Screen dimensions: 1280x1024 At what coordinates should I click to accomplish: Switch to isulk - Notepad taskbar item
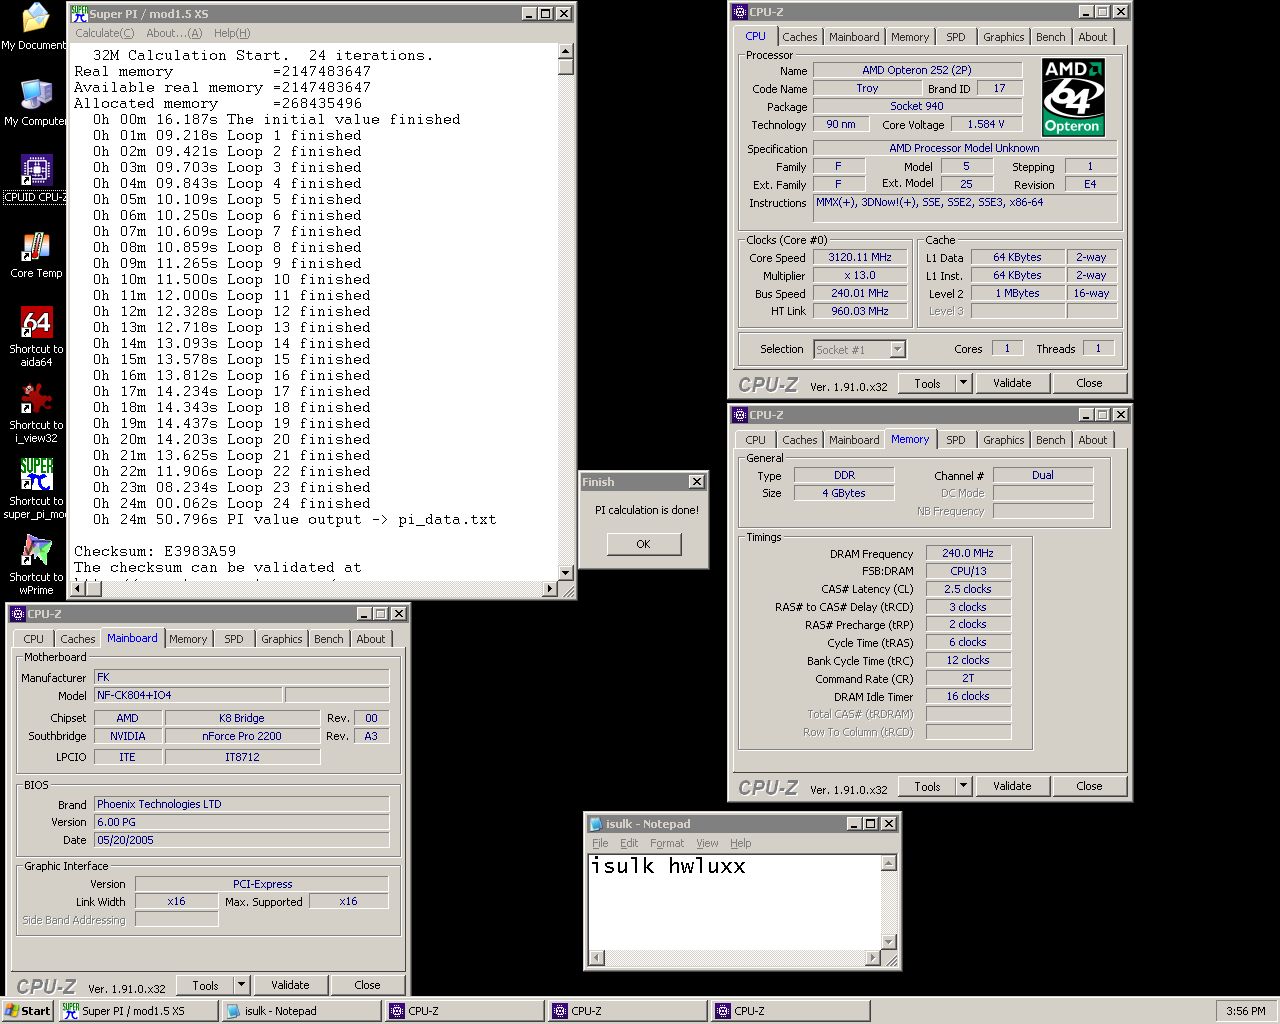[300, 1011]
